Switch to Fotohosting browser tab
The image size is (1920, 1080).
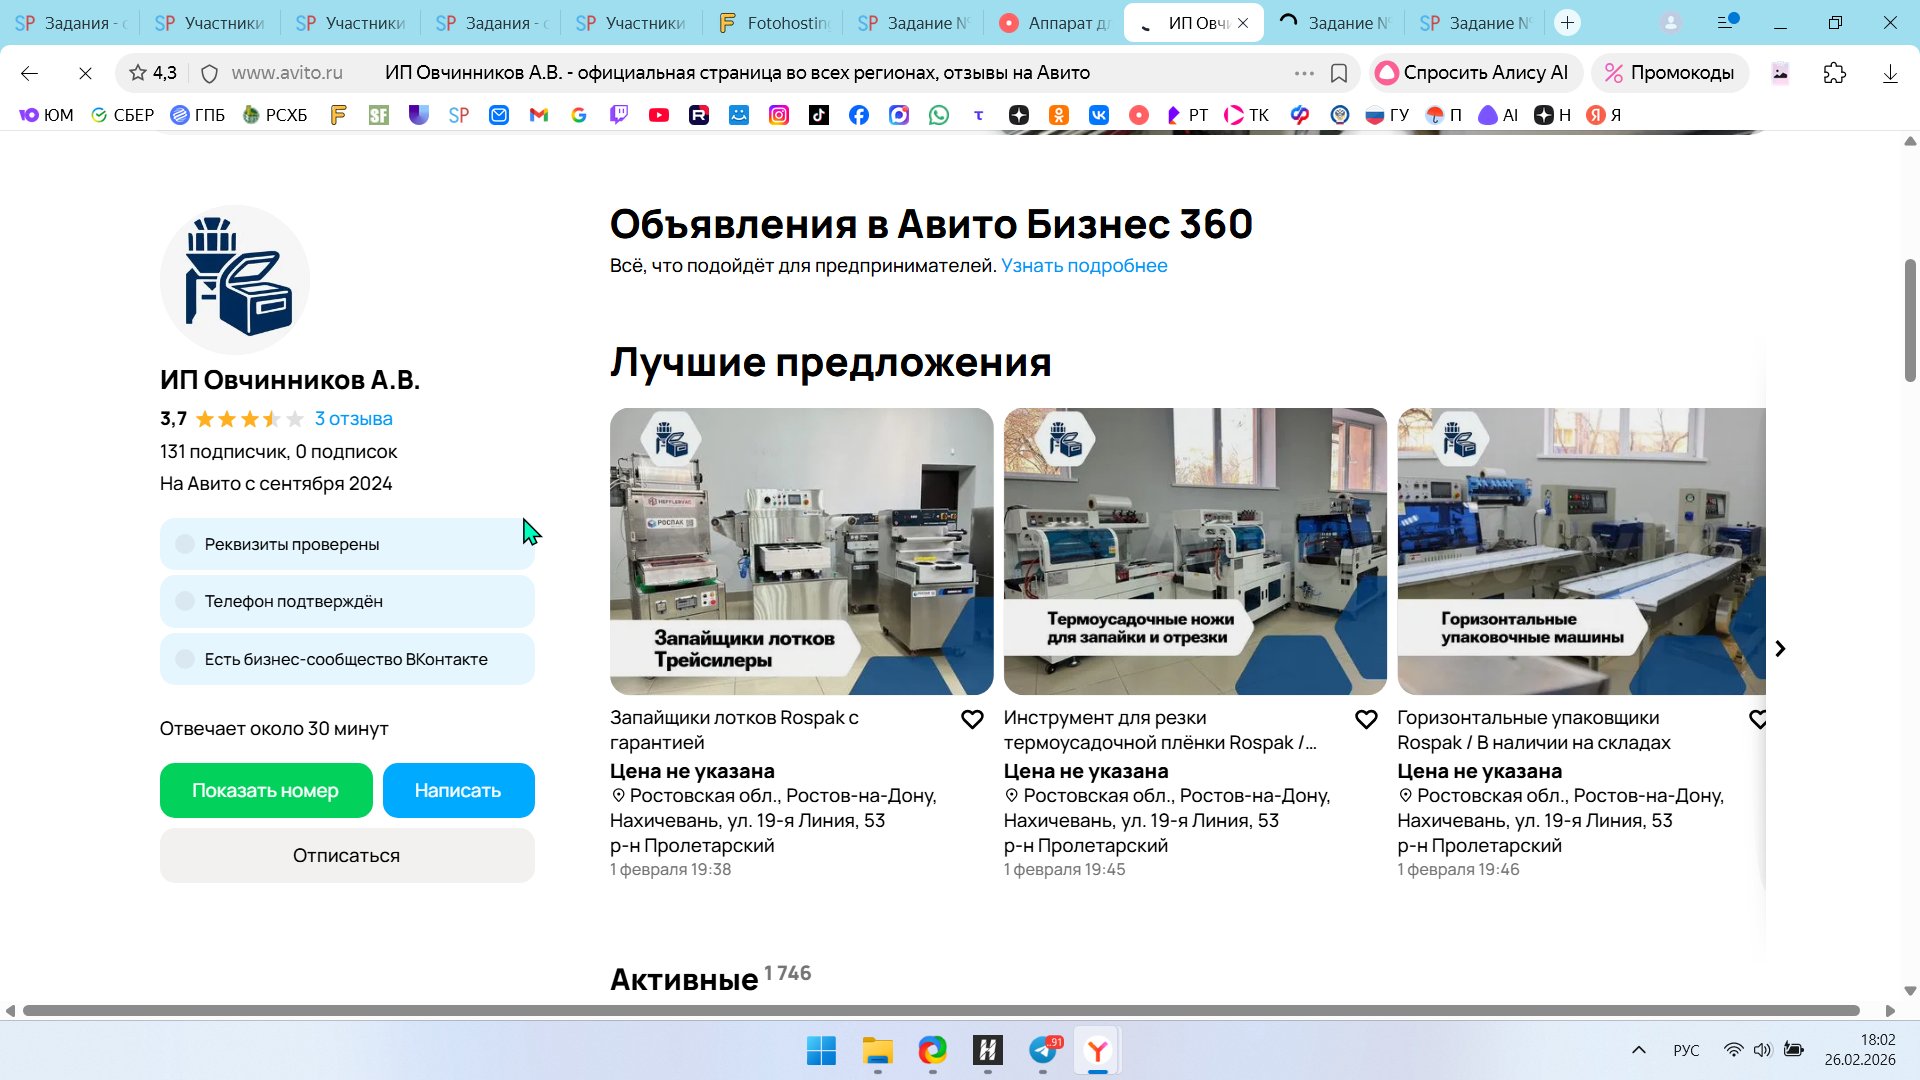775,22
